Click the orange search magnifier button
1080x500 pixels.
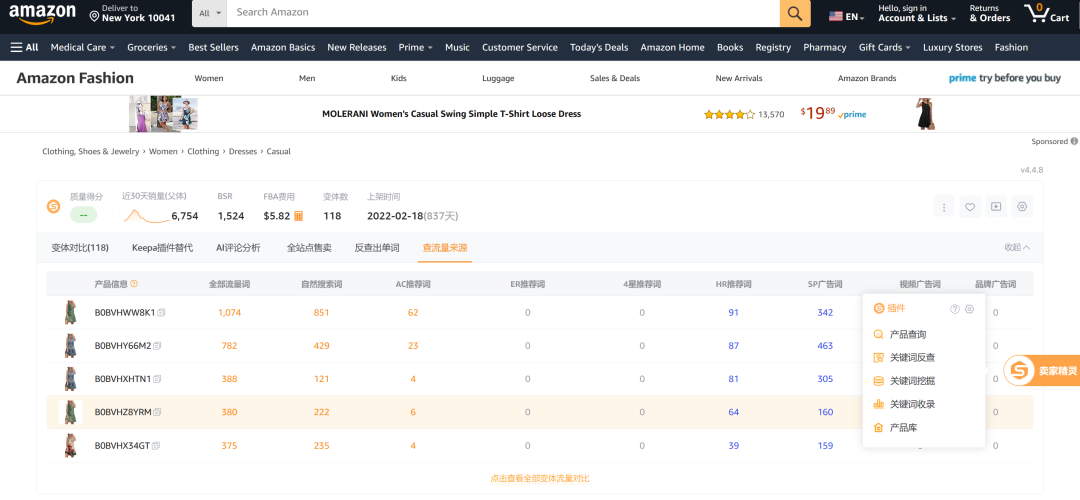point(794,13)
